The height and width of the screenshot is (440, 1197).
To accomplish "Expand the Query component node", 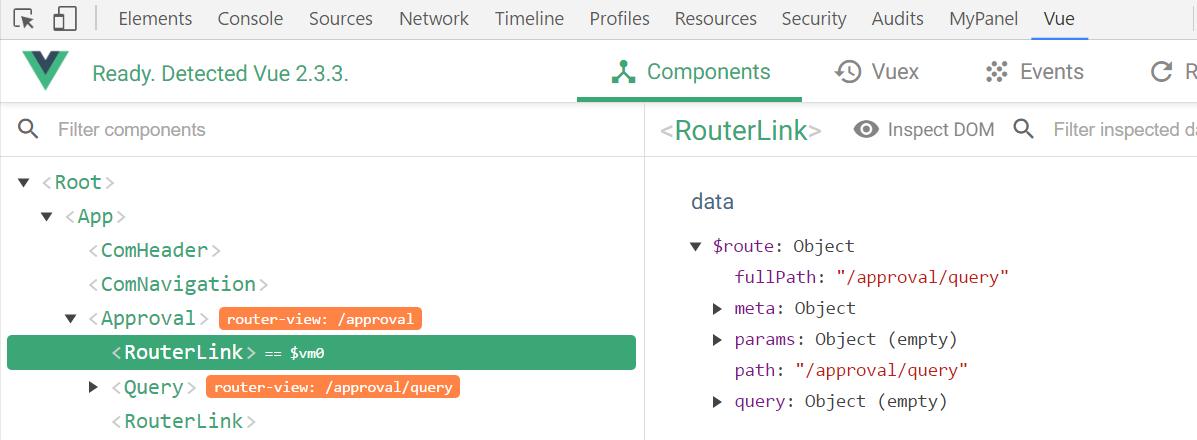I will tap(93, 387).
